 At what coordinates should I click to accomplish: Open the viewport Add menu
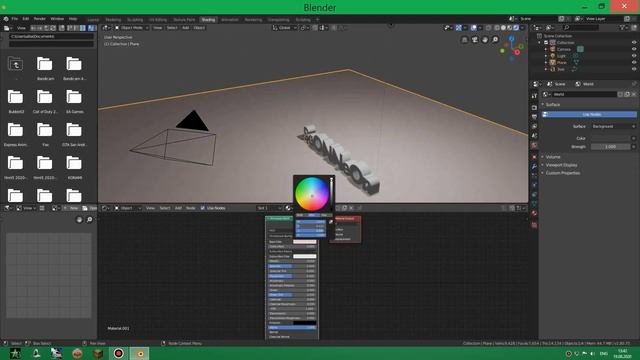(186, 28)
